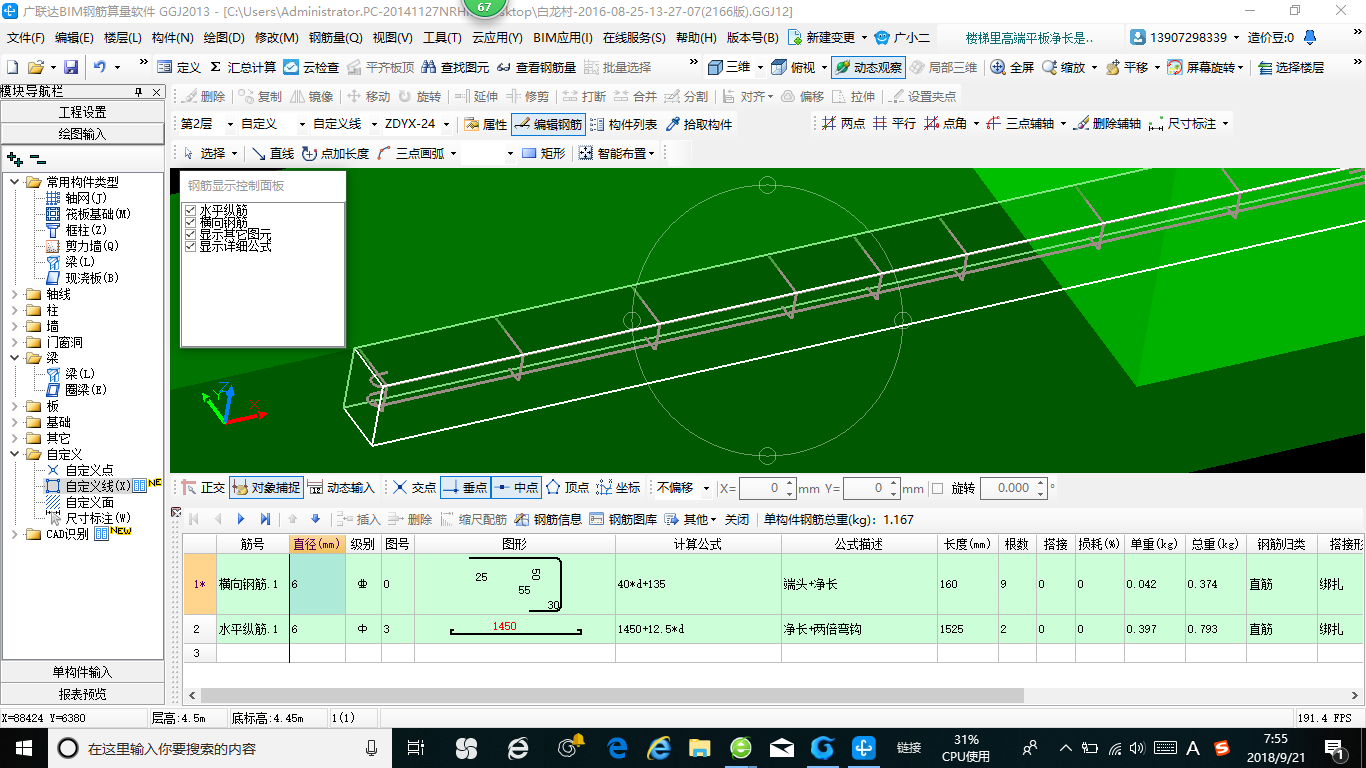Image resolution: width=1366 pixels, height=768 pixels.
Task: Click the 两点 two-point axis tool
Action: point(843,124)
